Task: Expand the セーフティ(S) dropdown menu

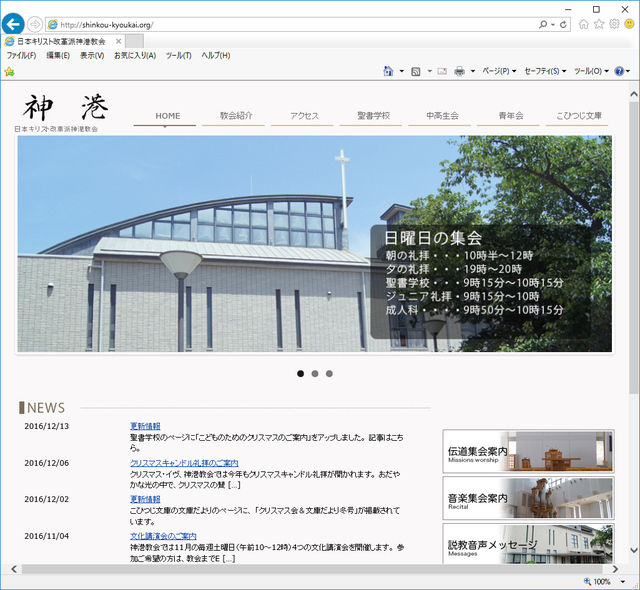Action: click(546, 71)
